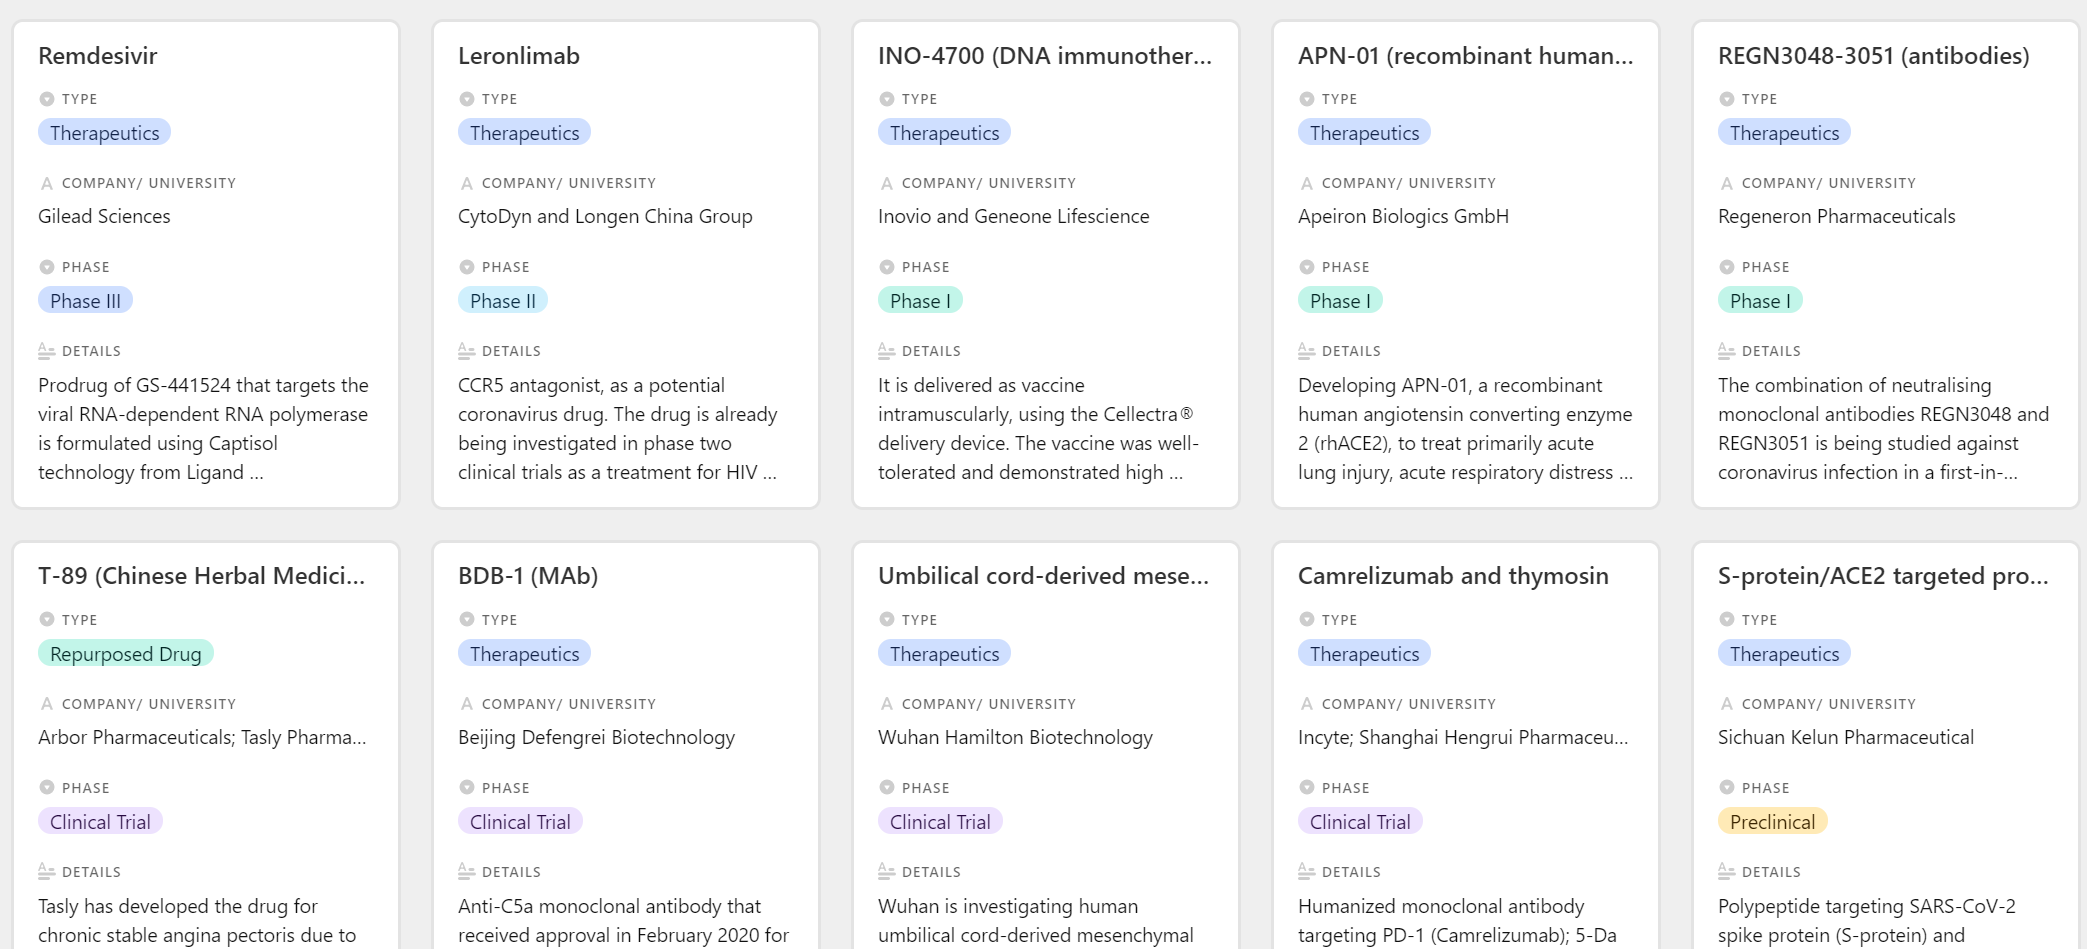Click the yellow Preclinical tag on S-protein card

[x=1772, y=821]
